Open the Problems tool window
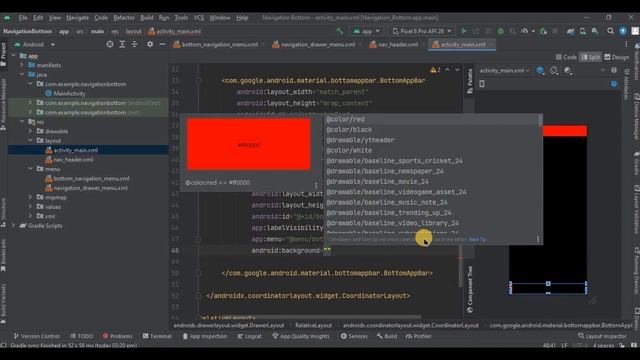Screen dimensions: 640x360 pyautogui.click(x=118, y=336)
